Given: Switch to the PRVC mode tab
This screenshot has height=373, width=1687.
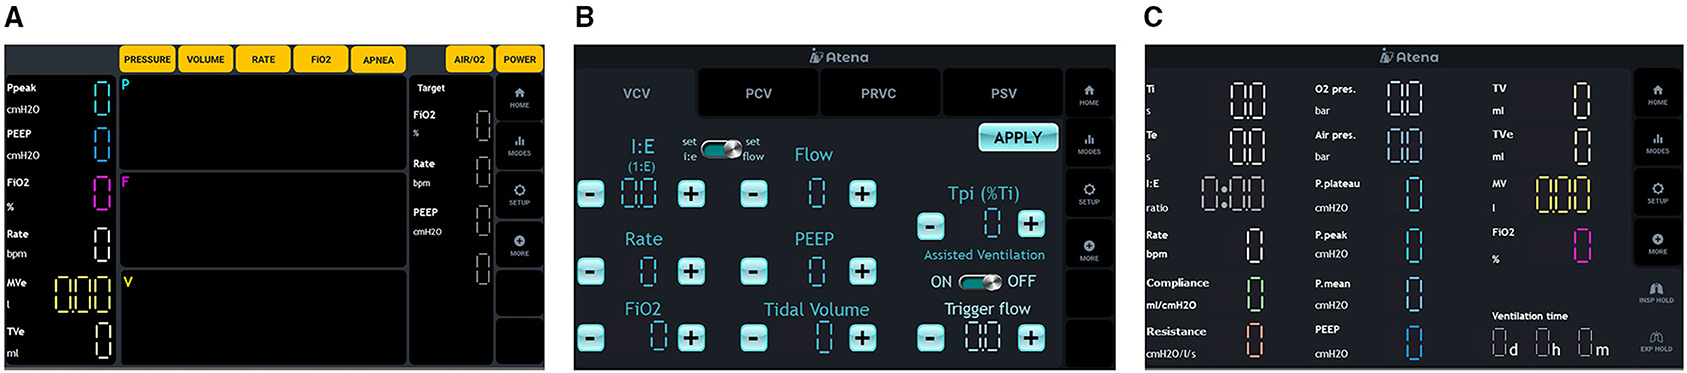Looking at the screenshot, I should pyautogui.click(x=879, y=93).
